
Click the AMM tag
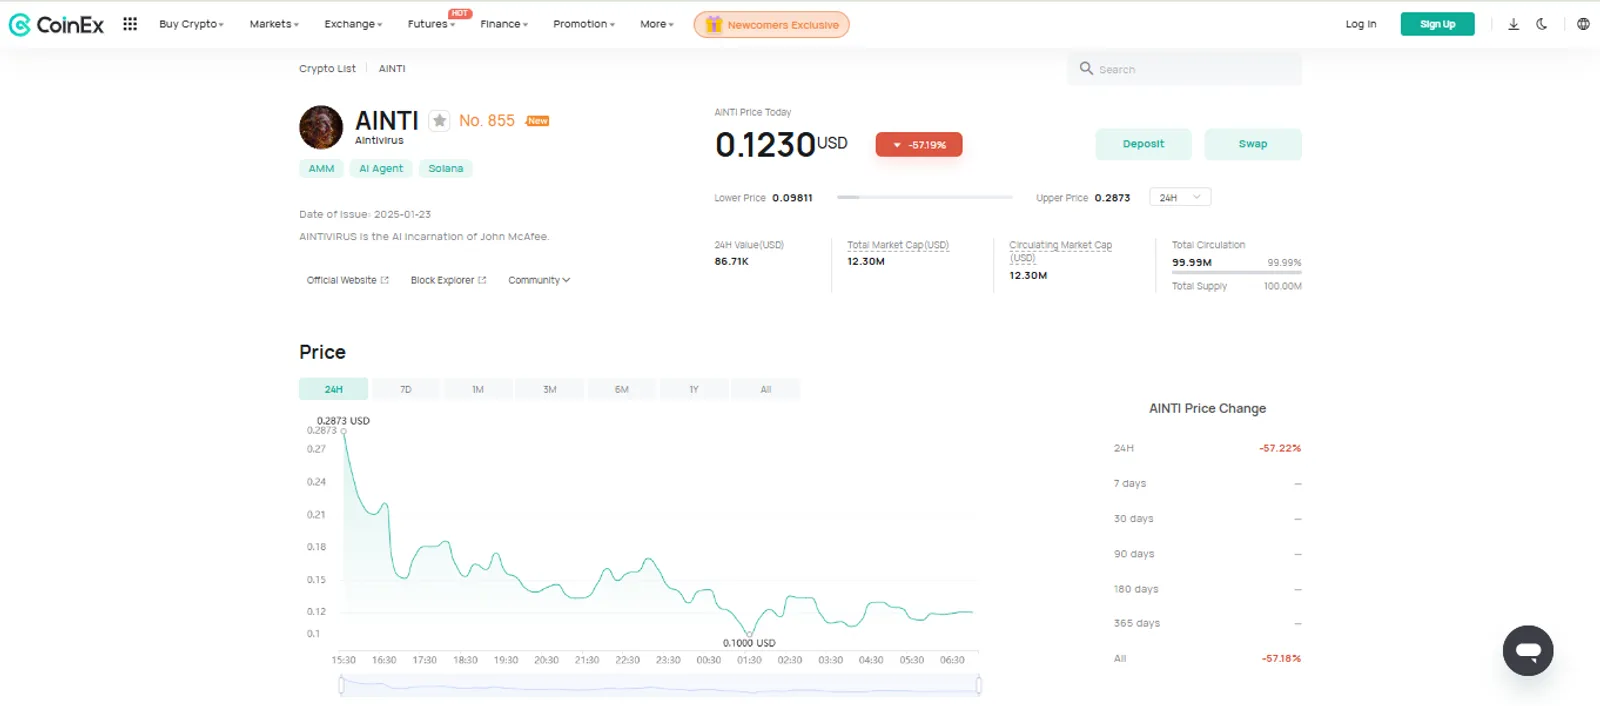(x=321, y=169)
